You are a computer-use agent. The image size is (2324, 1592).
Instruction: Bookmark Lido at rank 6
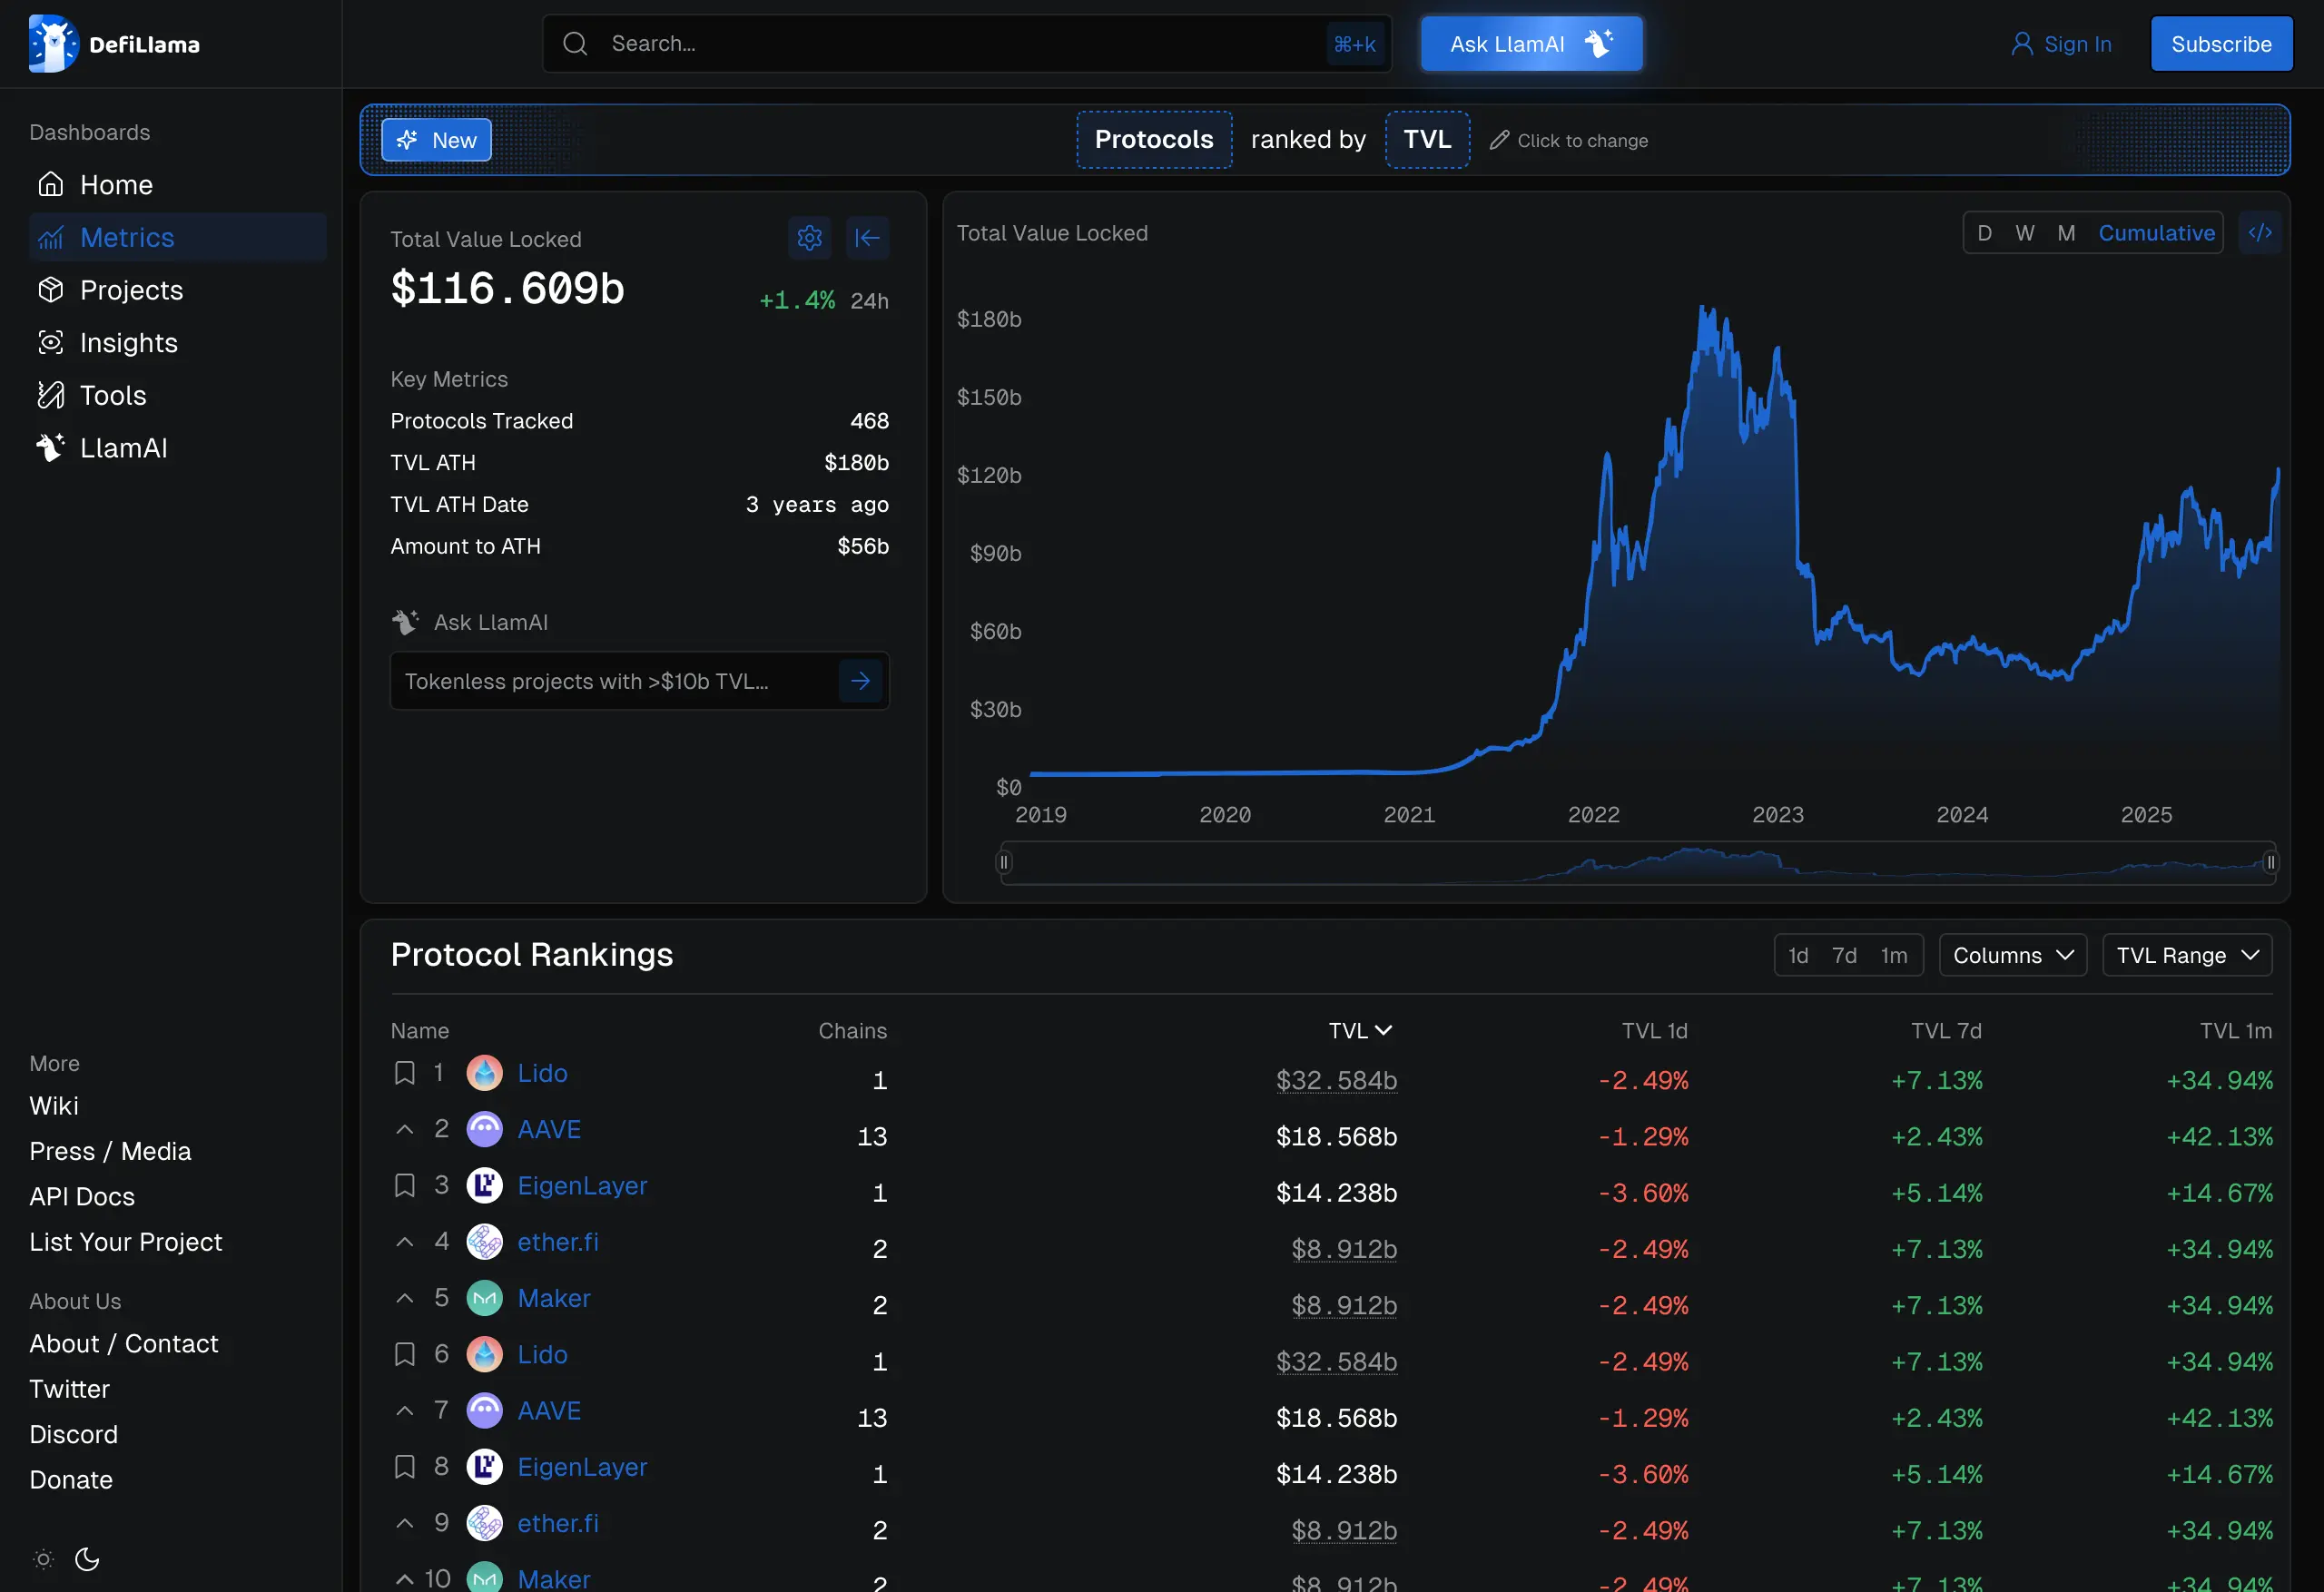pyautogui.click(x=404, y=1355)
